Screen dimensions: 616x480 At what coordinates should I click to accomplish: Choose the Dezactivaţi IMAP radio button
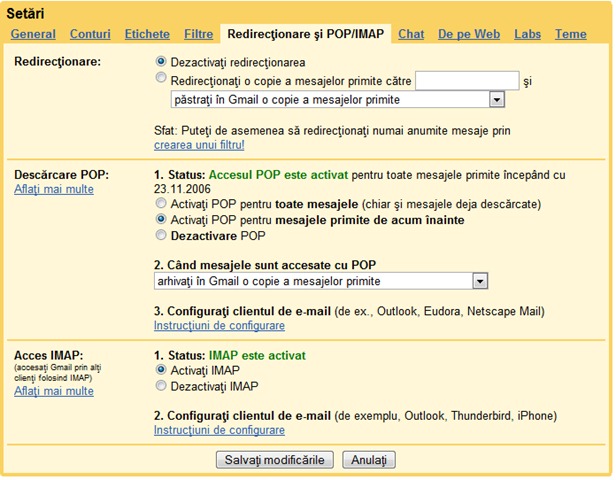click(161, 386)
